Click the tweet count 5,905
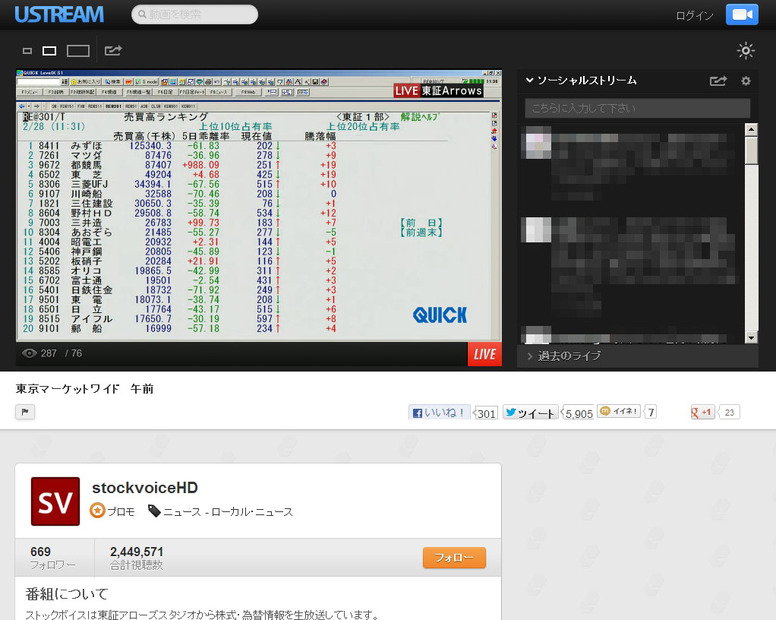This screenshot has width=776, height=620. click(x=579, y=413)
